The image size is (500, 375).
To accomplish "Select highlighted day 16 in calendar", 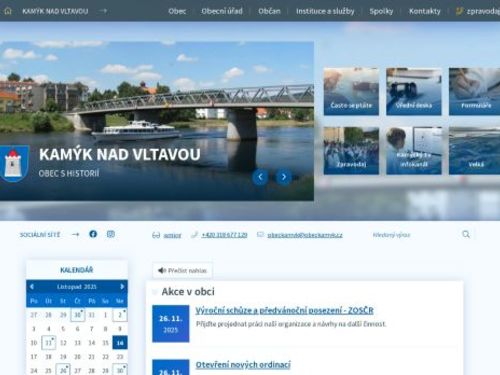I will pyautogui.click(x=120, y=343).
